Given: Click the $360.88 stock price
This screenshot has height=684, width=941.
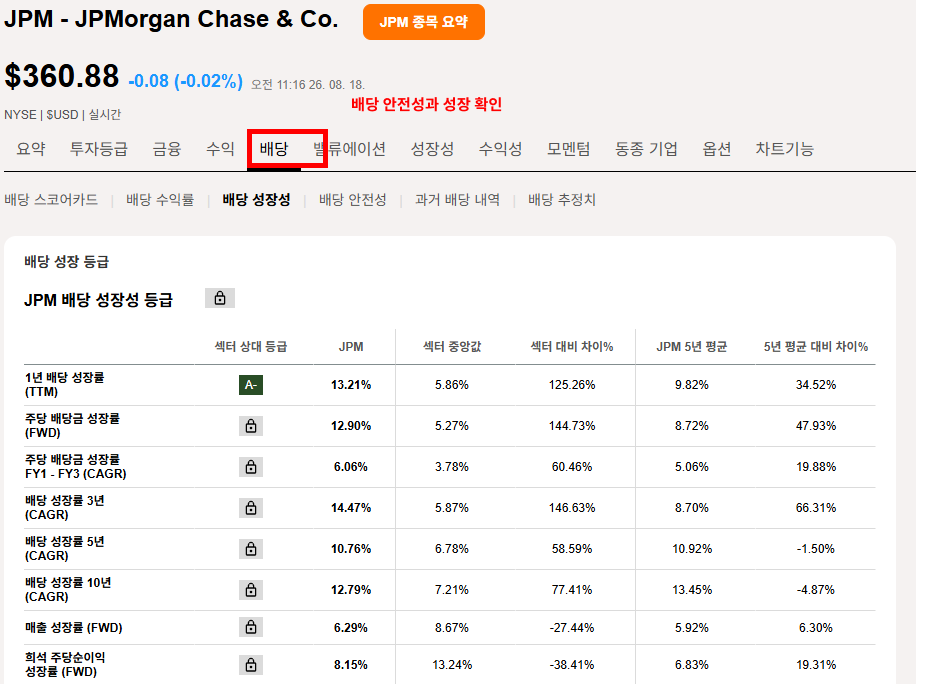Looking at the screenshot, I should [x=62, y=76].
